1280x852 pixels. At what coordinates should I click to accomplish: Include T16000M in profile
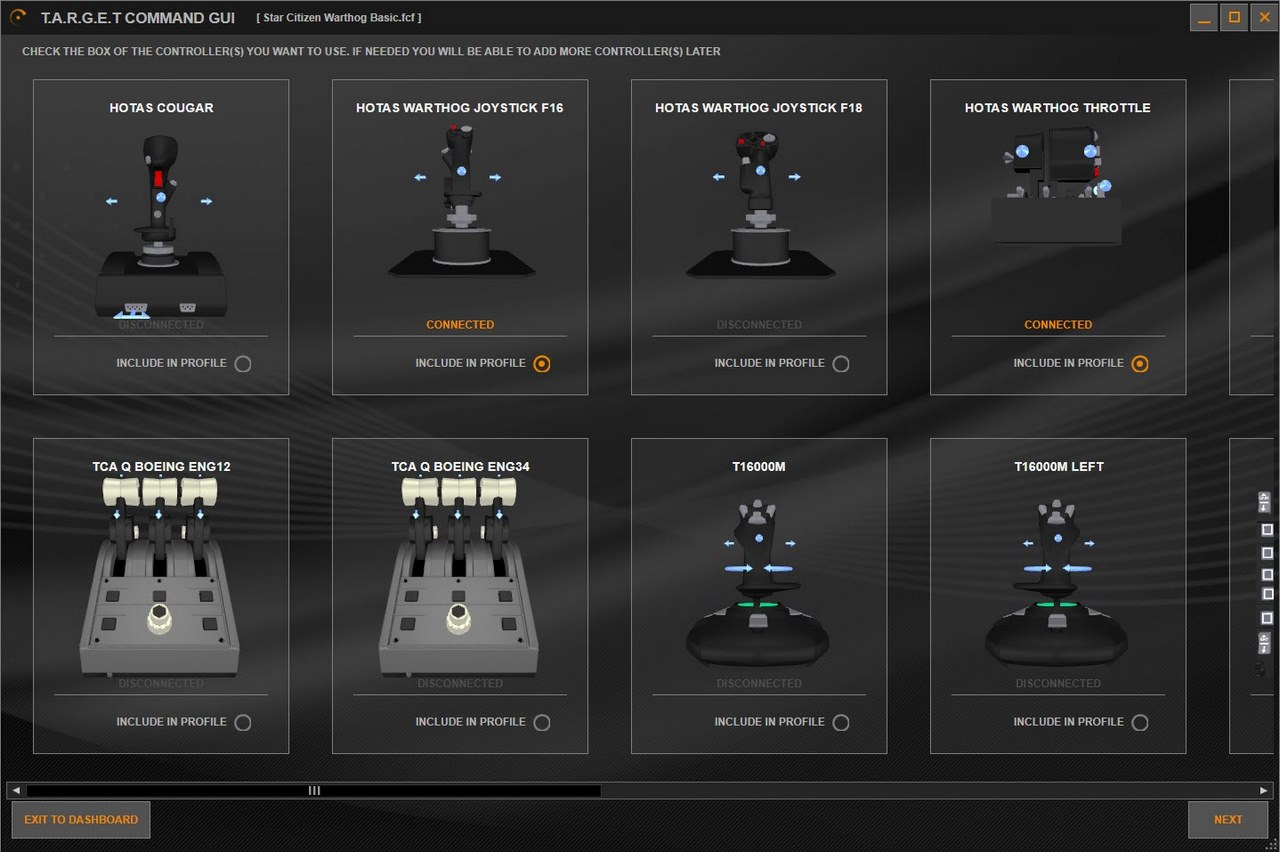(x=840, y=722)
